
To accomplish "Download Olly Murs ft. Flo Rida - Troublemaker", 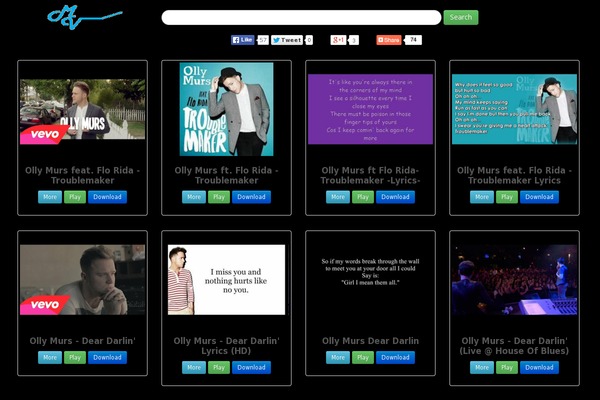I will [251, 197].
